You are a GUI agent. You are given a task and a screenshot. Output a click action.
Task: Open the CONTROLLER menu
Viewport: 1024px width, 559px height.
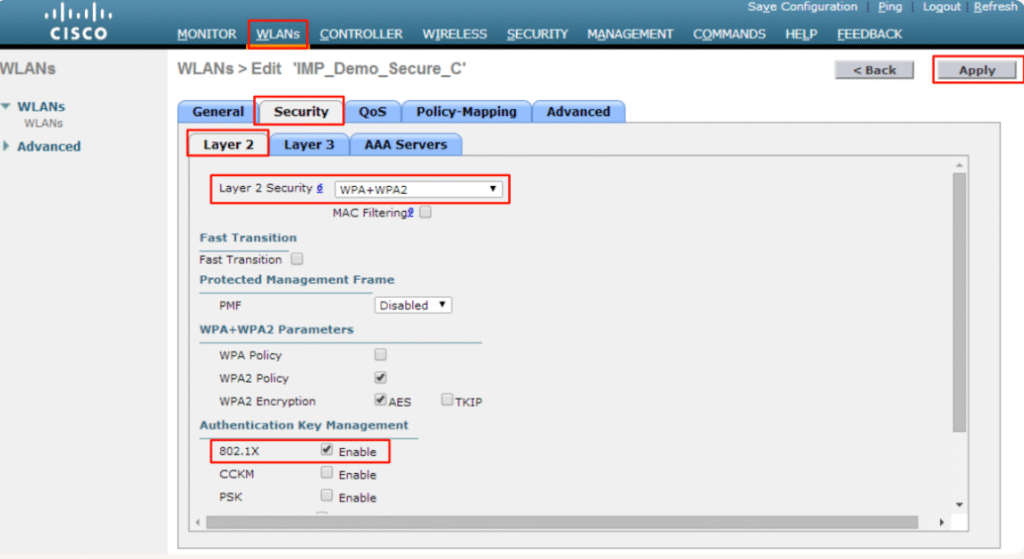[360, 34]
